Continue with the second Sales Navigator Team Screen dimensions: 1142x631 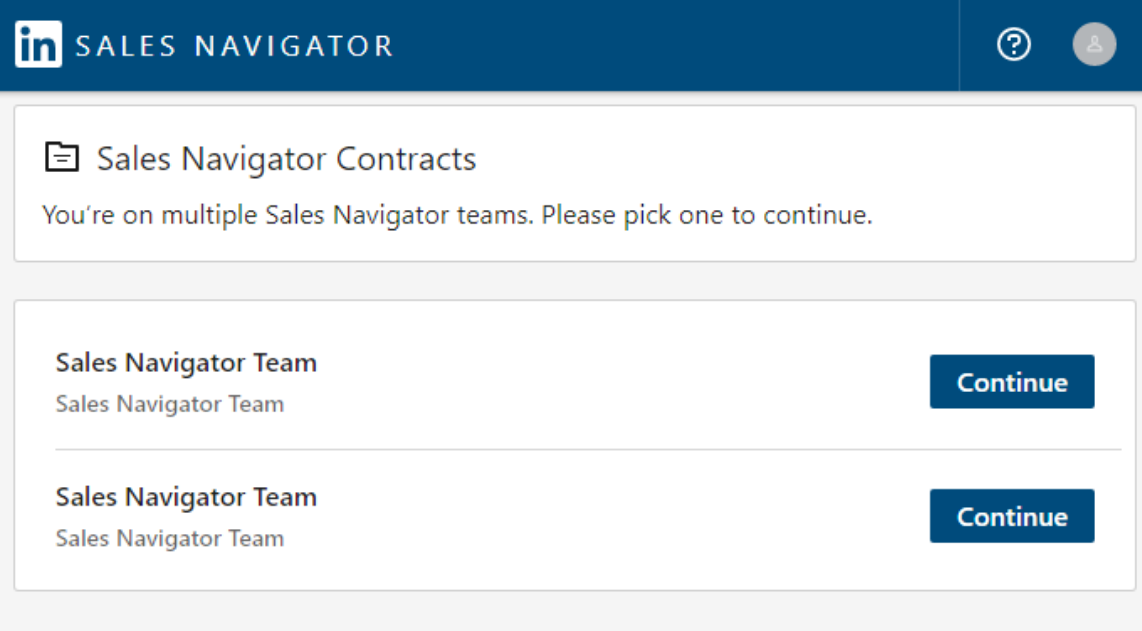1012,516
